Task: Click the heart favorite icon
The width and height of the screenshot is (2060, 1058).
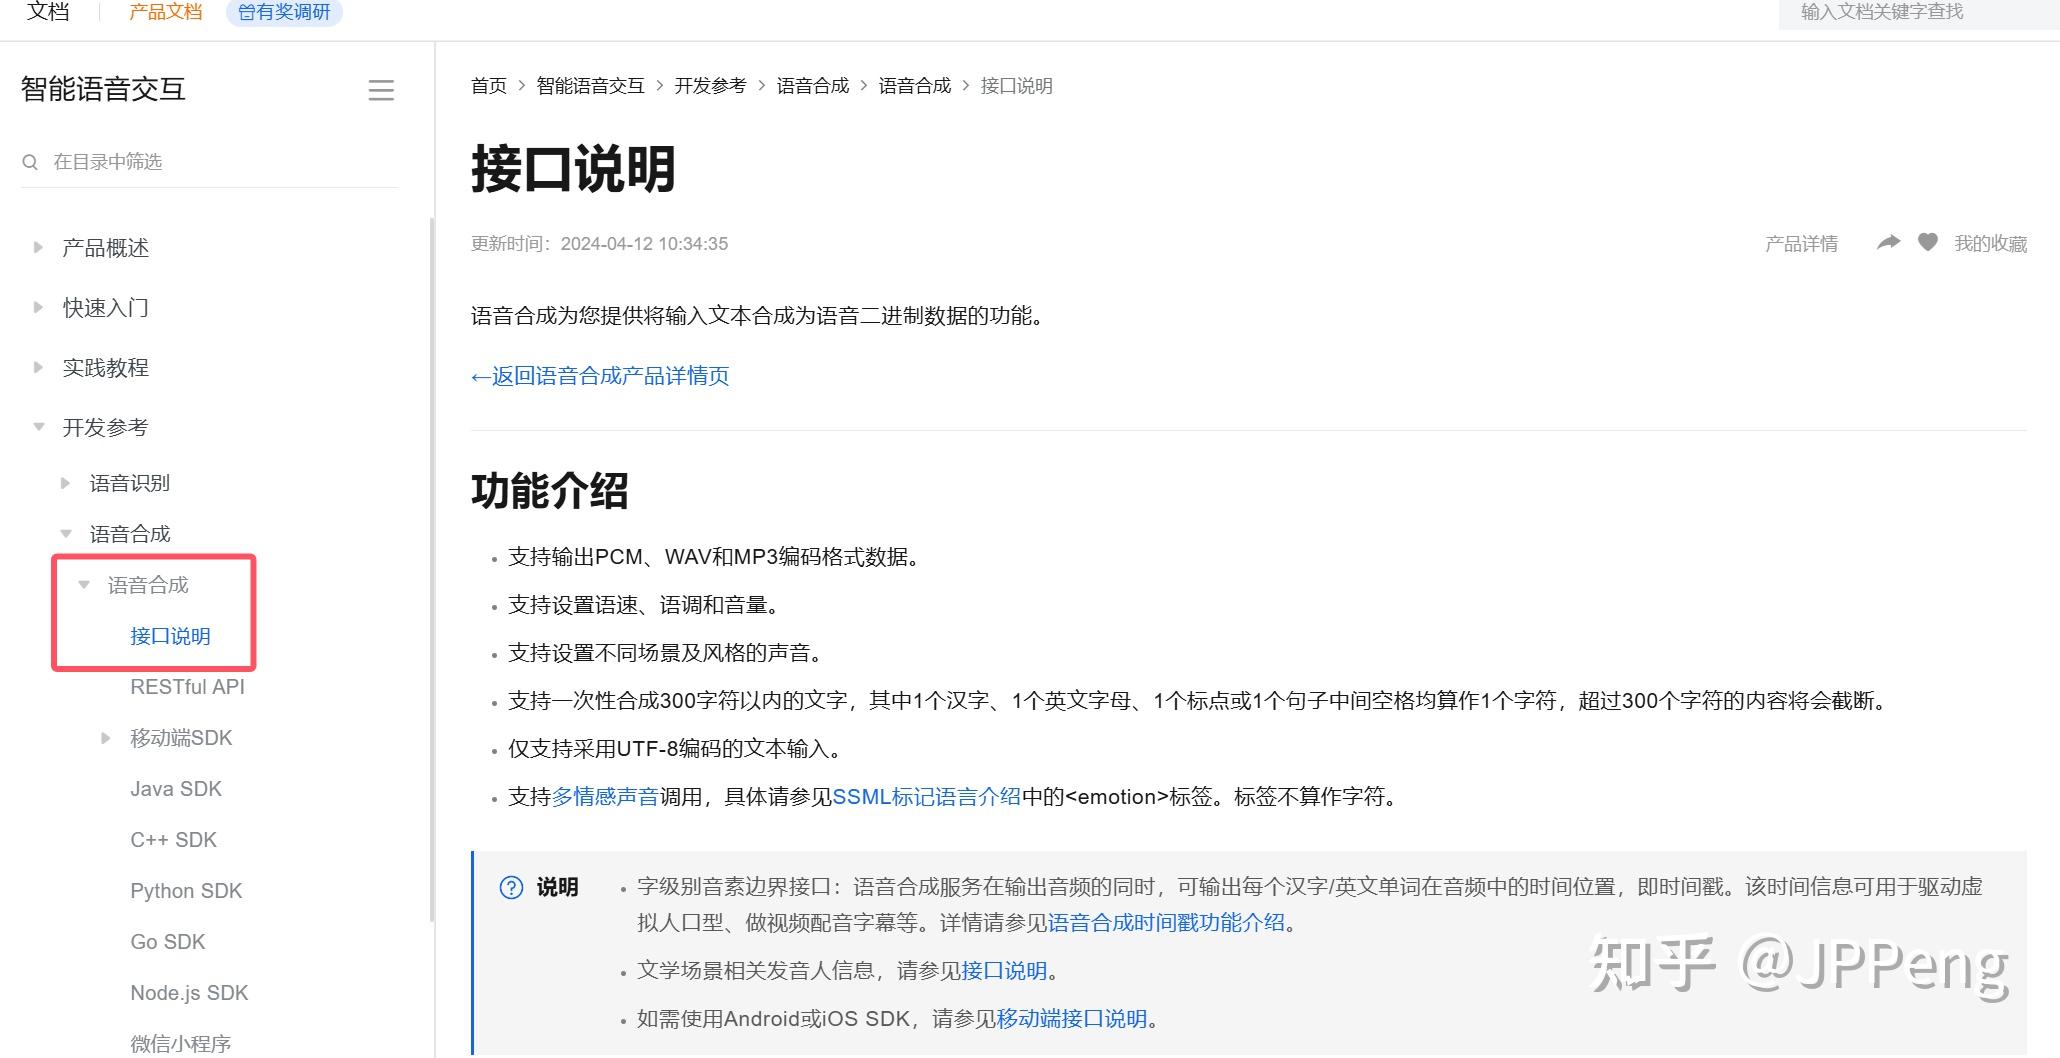Action: tap(1928, 242)
